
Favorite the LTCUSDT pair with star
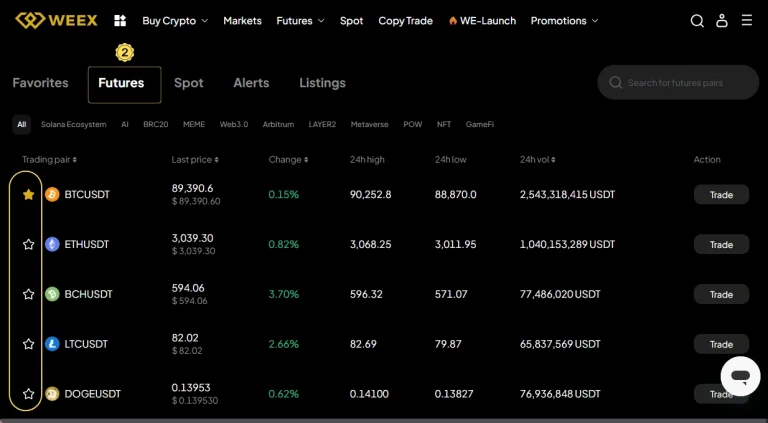pos(28,344)
